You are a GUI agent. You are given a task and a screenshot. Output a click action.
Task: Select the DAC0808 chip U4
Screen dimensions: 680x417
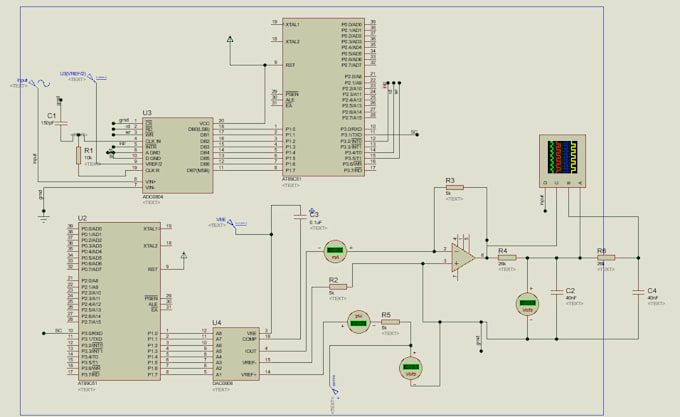pos(236,354)
